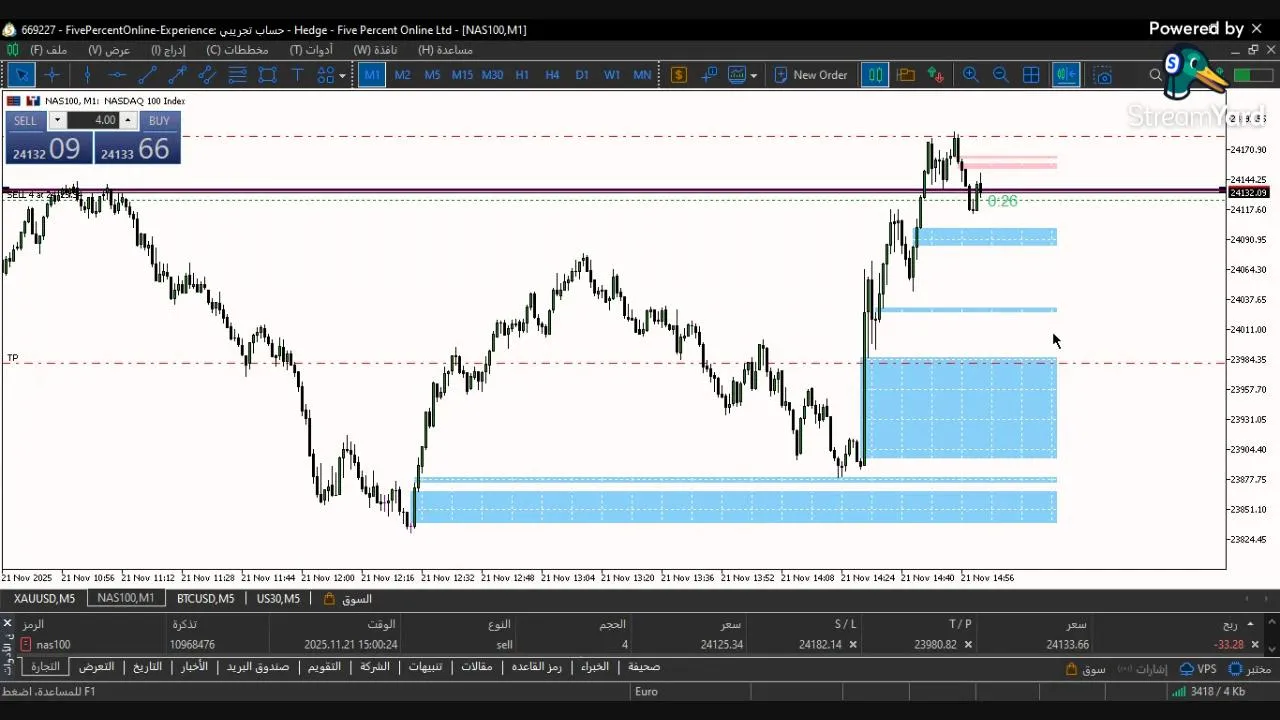Switch to the BTCUSD,M5 chart tab

tap(205, 598)
